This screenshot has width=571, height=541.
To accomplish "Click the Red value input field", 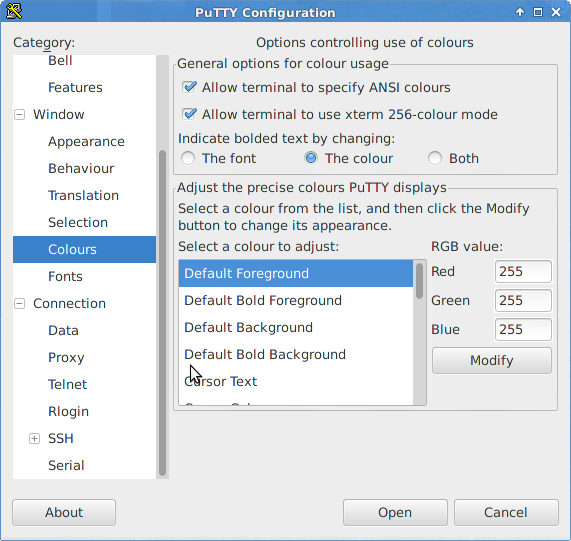I will (523, 272).
